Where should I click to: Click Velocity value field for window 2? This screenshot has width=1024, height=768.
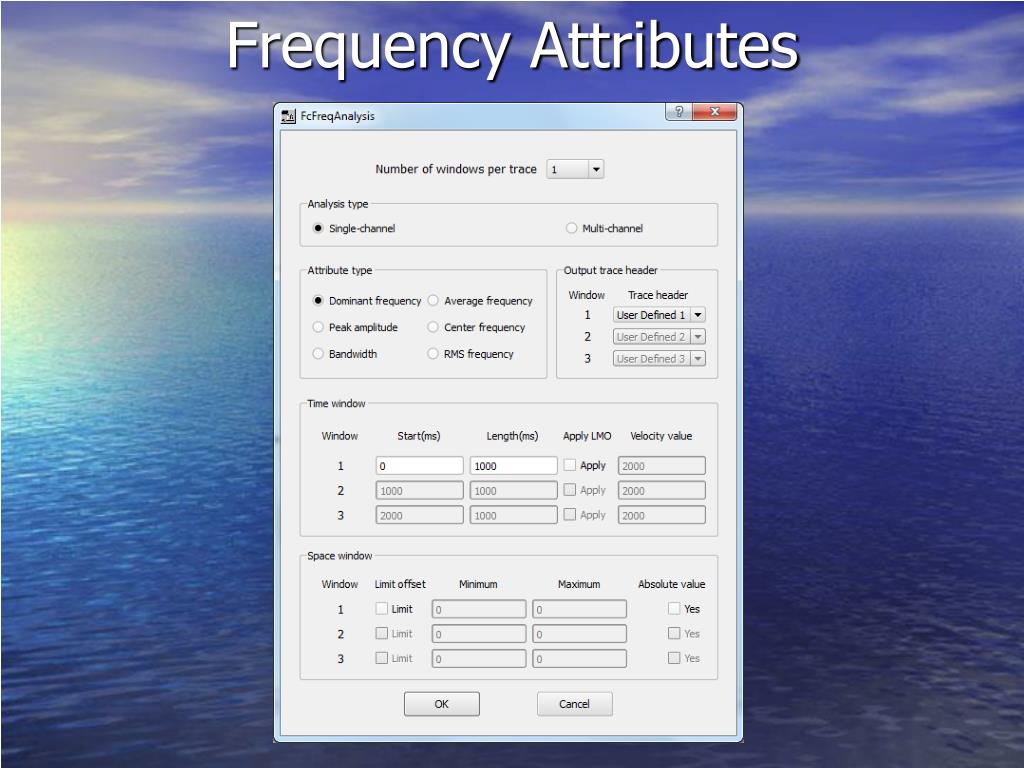662,490
